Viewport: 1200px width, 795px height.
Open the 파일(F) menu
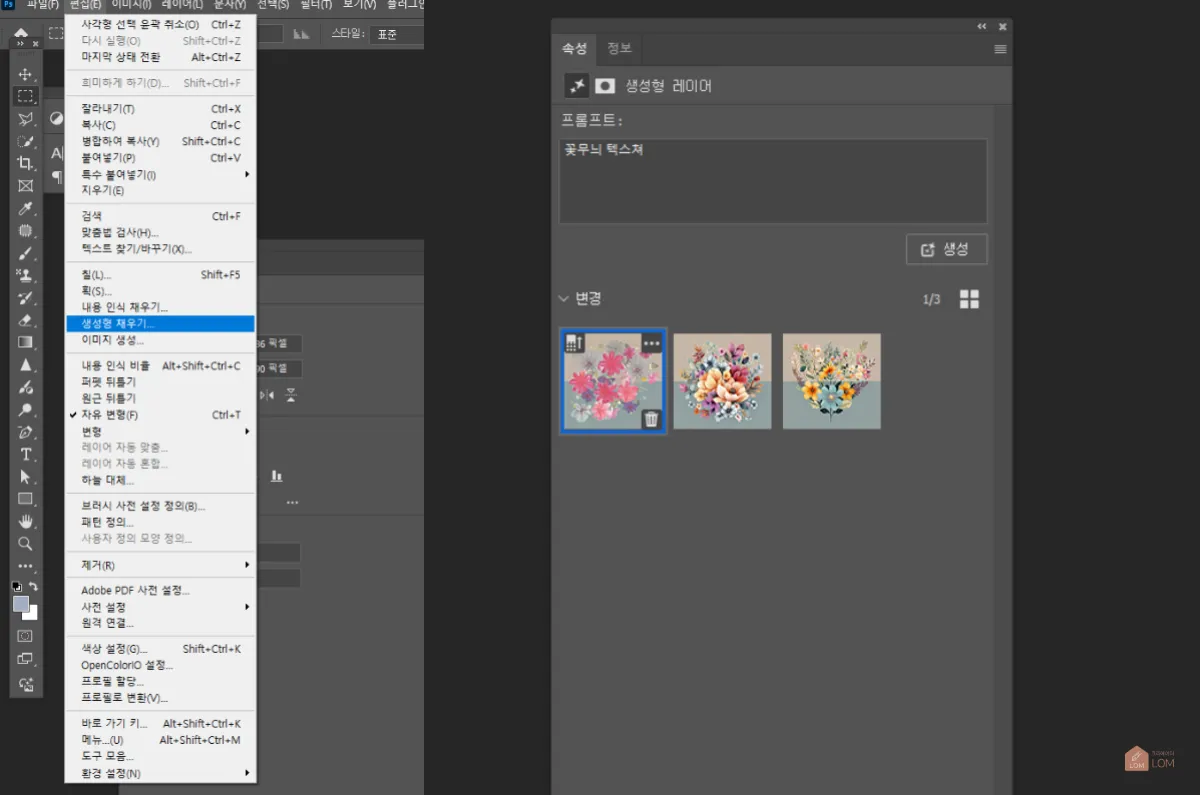coord(43,5)
